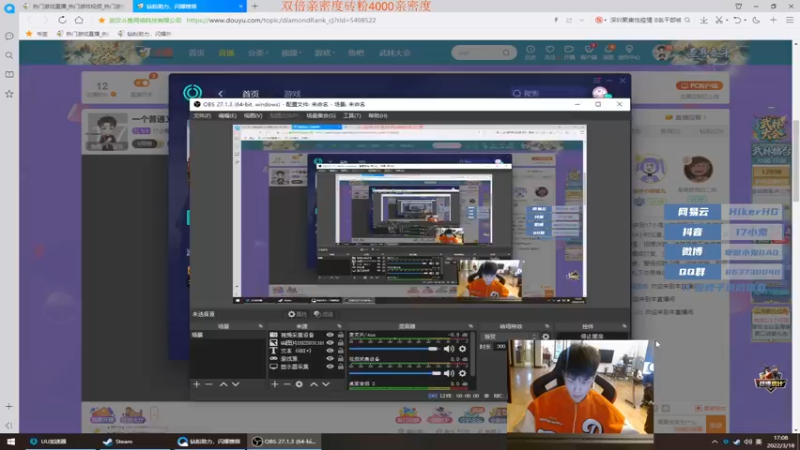Open OBS 编辑(E) menu
The image size is (800, 450).
[x=227, y=116]
